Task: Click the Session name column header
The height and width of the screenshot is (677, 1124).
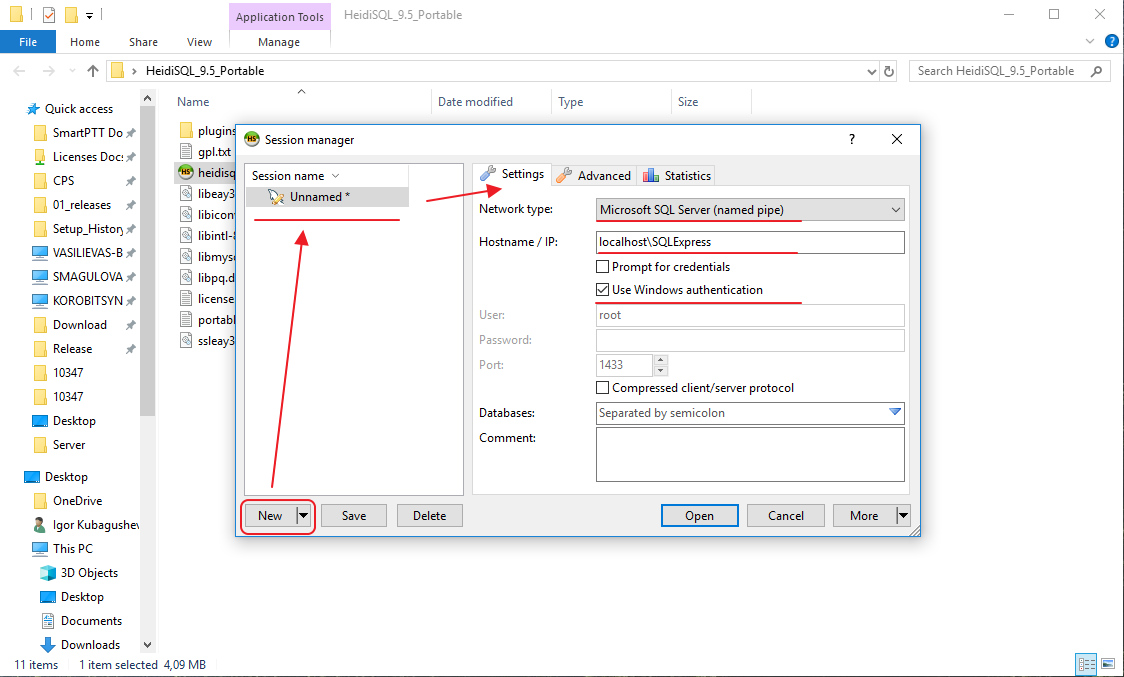Action: (x=327, y=176)
